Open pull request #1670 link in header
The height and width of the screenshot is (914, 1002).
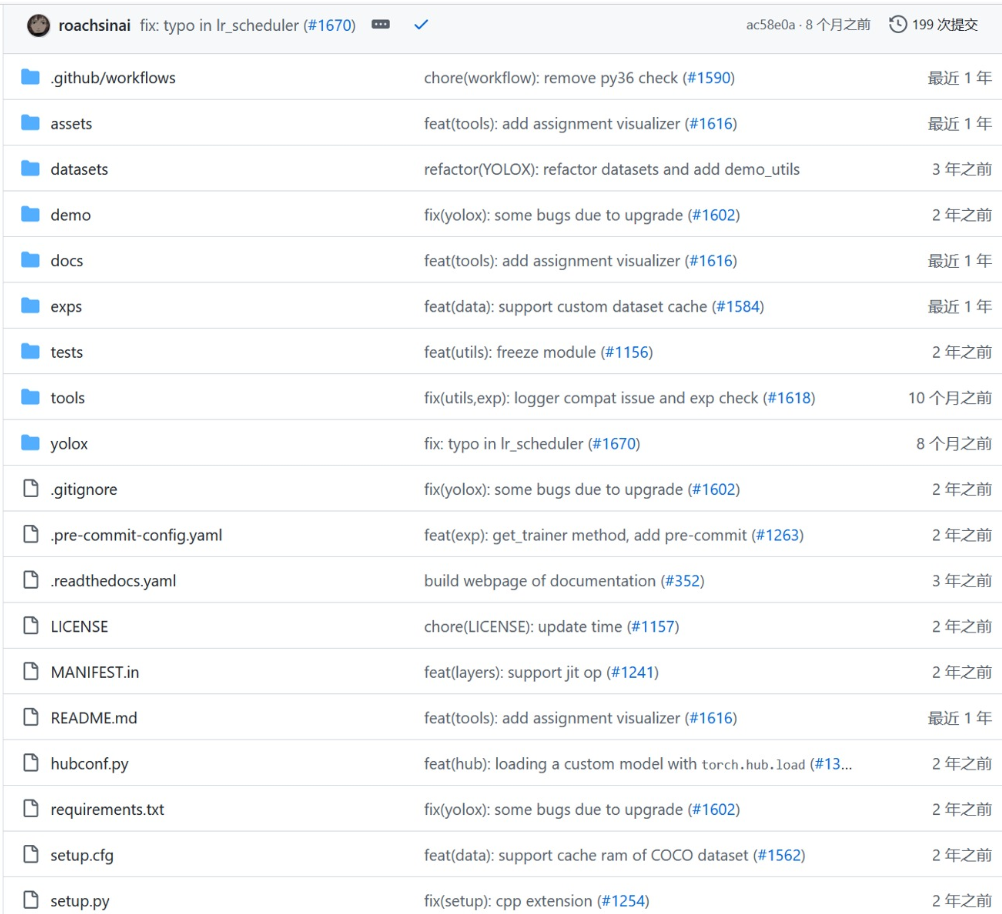[x=329, y=25]
